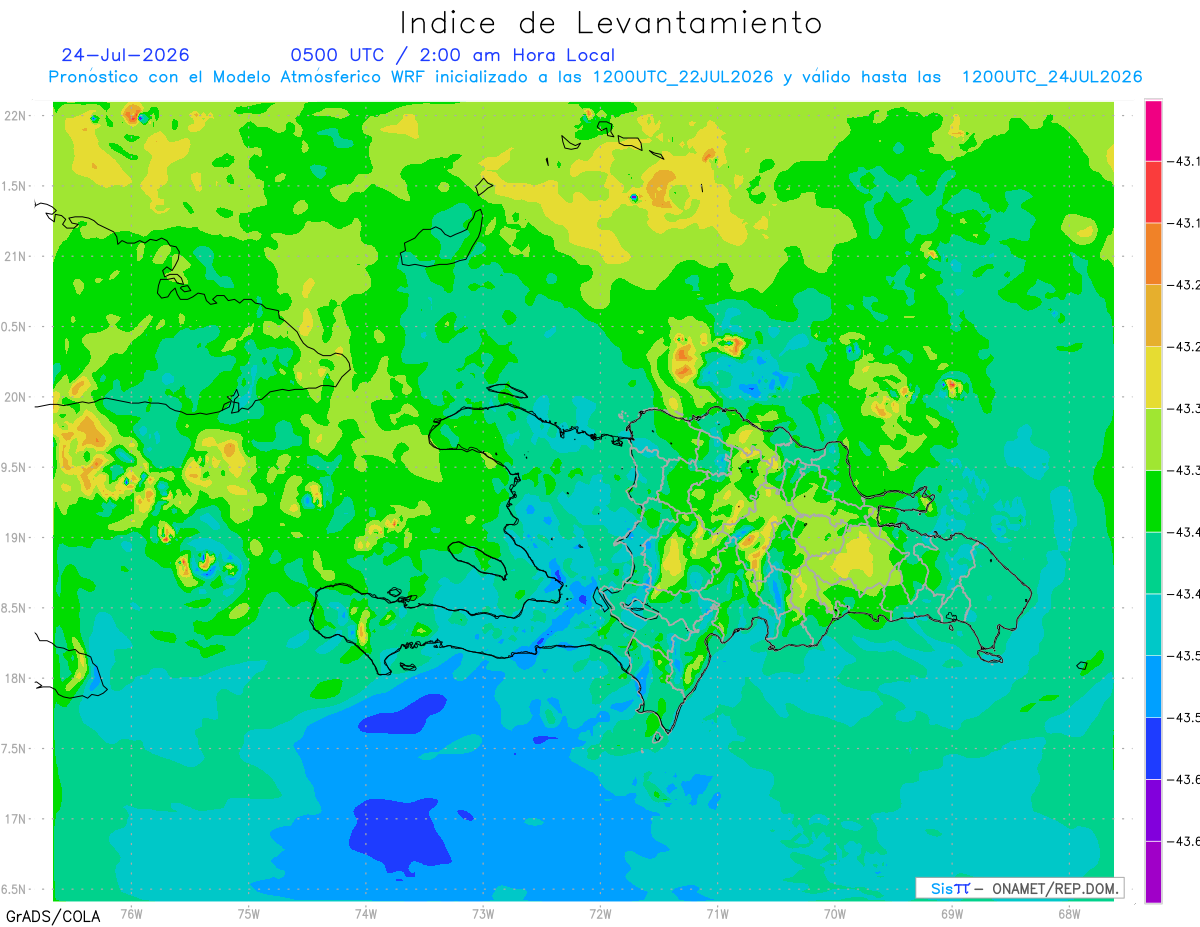Click the 'SisTT - ONAMET/REP.DOM.' credit box
1200x927 pixels.
tap(1019, 888)
